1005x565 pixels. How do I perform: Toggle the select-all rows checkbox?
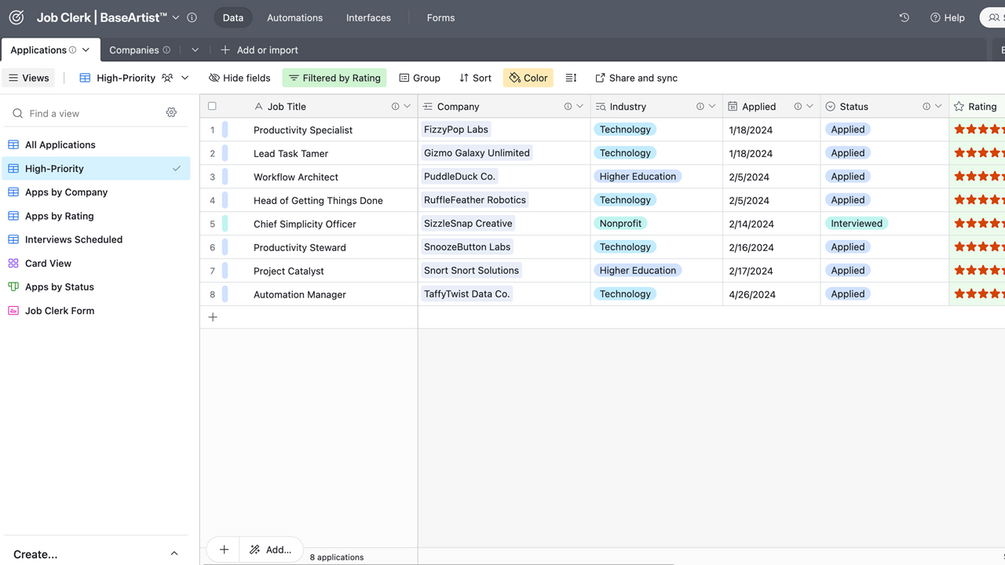(x=212, y=106)
